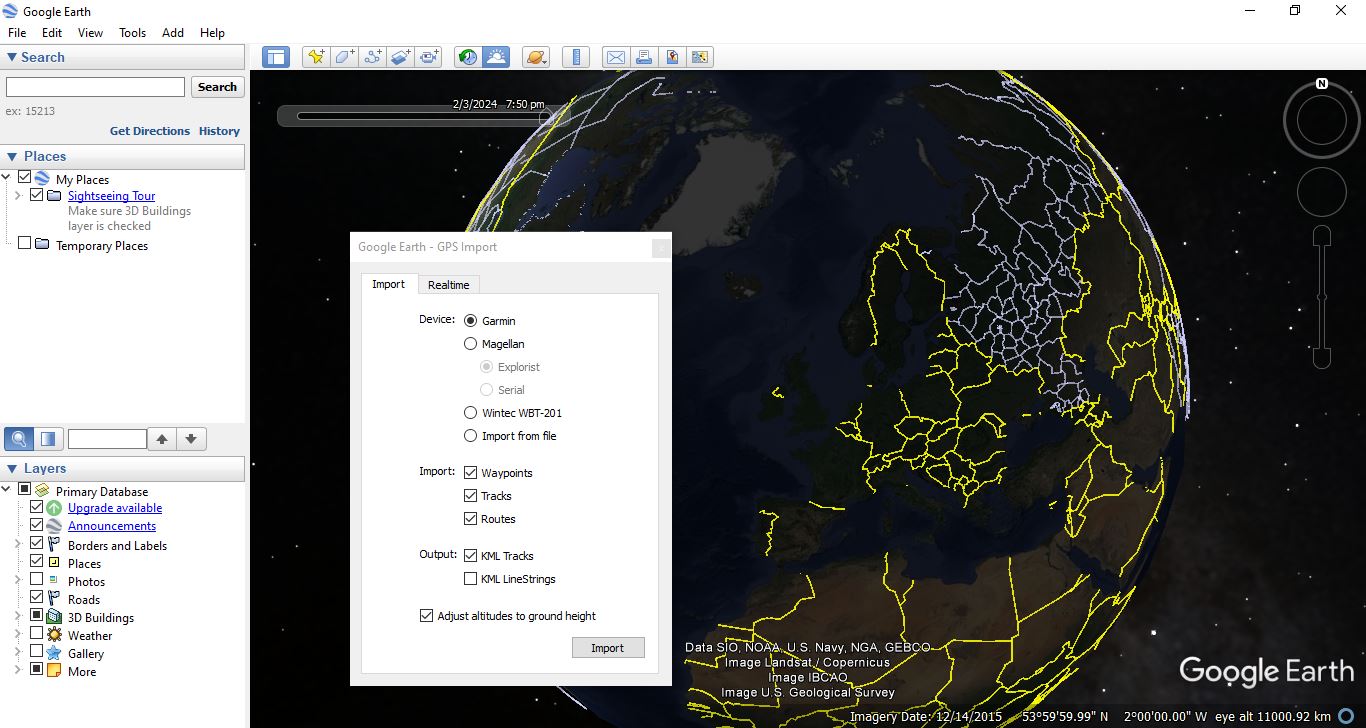
Task: Uncheck the Routes import checkbox
Action: coord(470,518)
